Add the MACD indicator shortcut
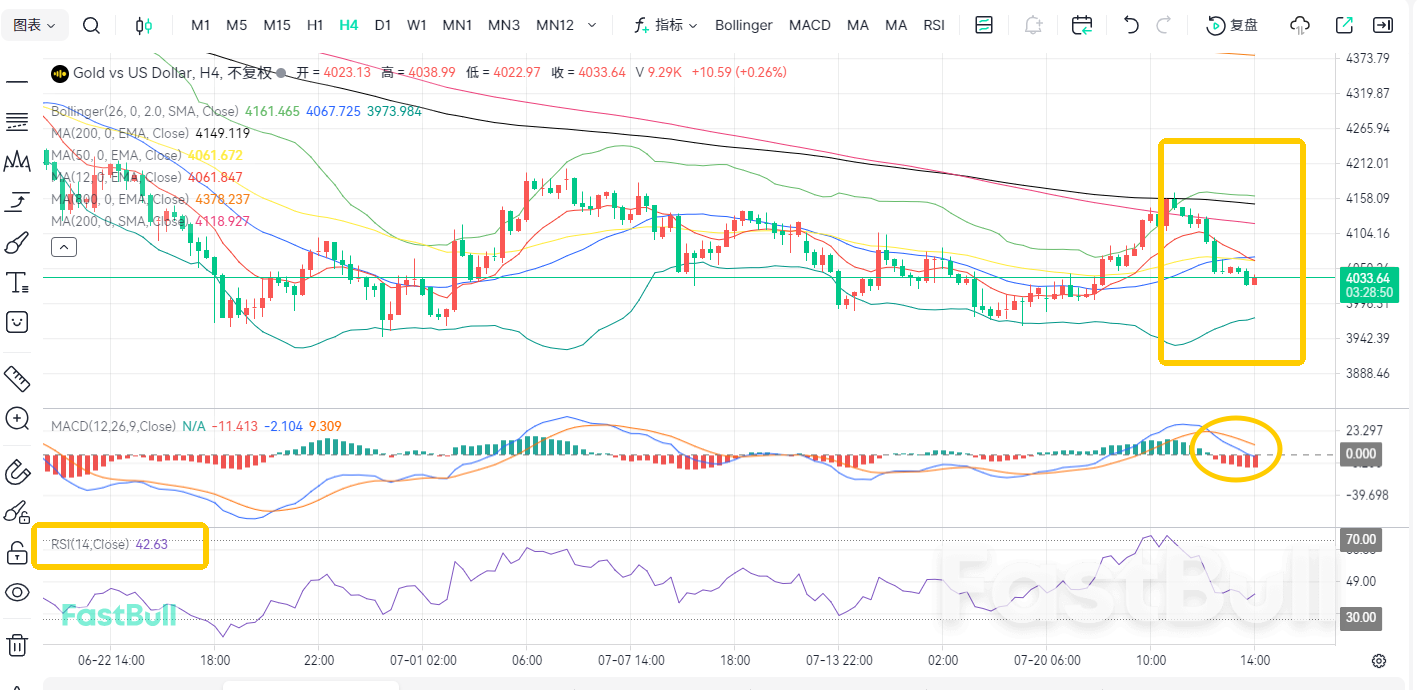1420x690 pixels. pos(810,25)
